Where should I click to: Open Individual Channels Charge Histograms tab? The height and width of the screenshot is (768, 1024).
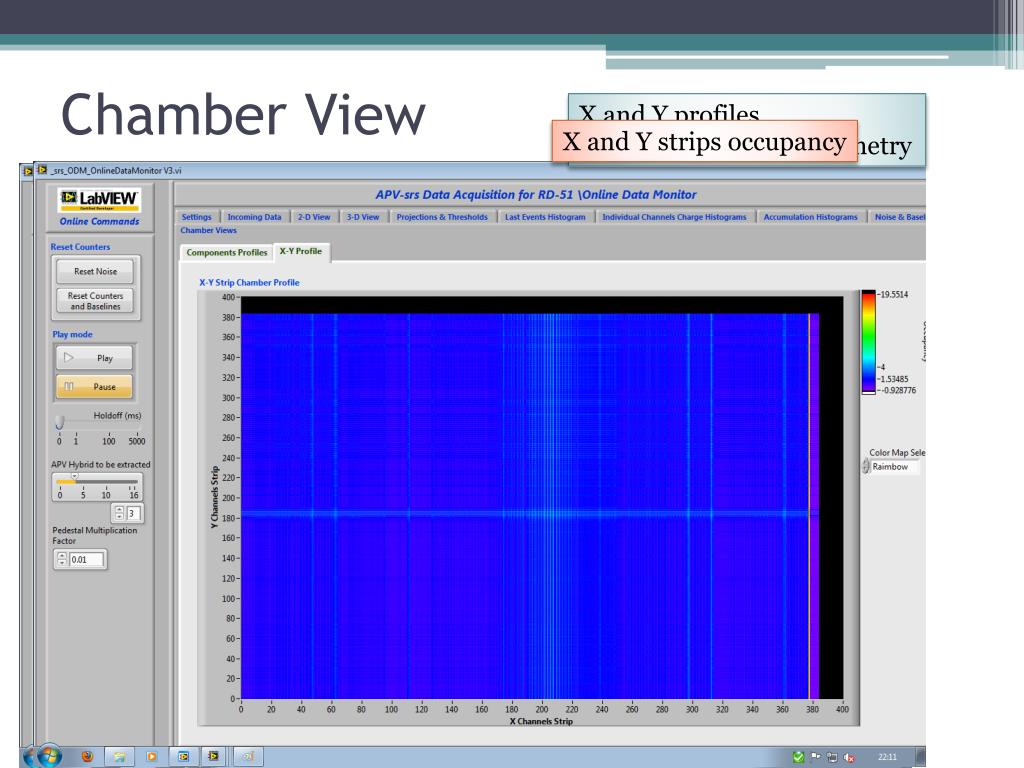(674, 217)
